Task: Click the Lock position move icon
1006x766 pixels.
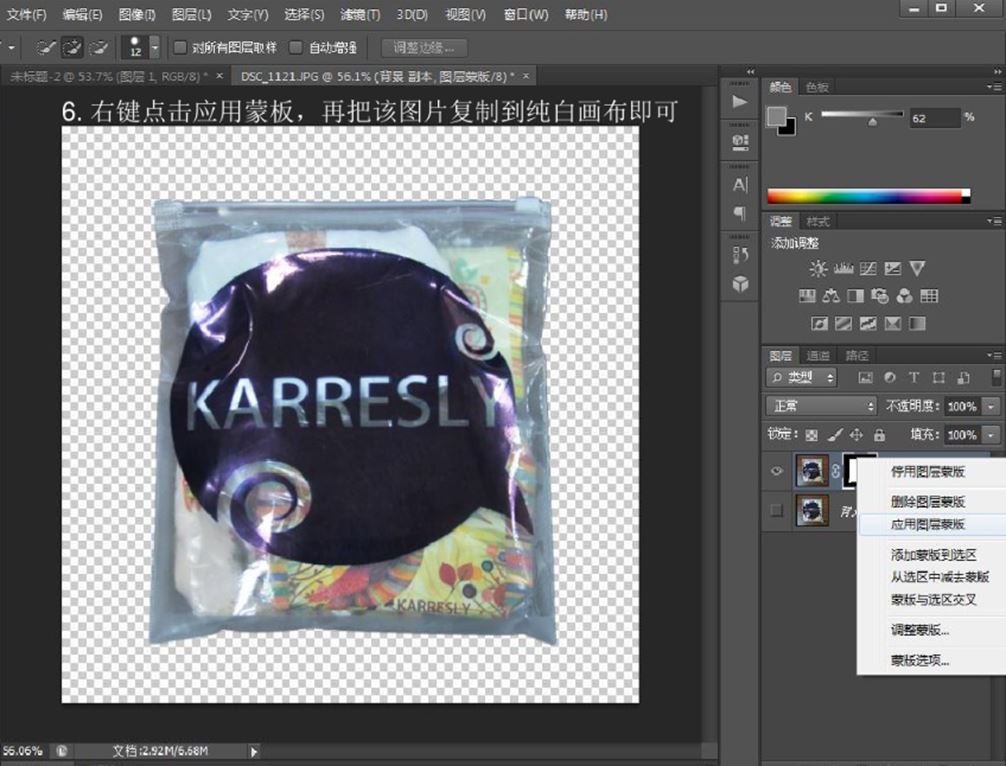Action: coord(856,435)
